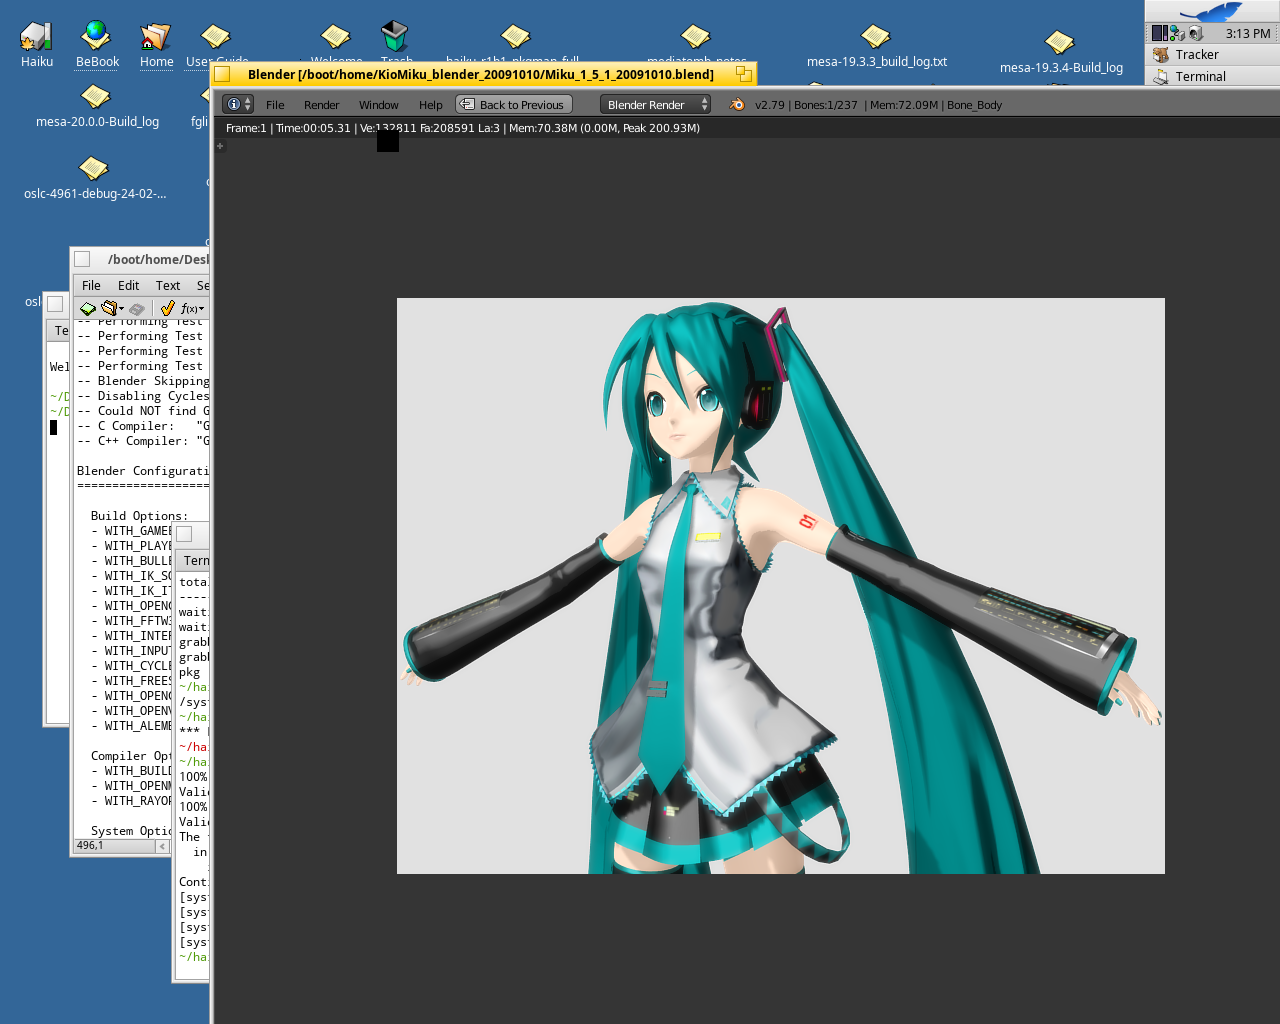Click the ProcessController tray icon
Screen dimensions: 1280x1024
(1159, 33)
